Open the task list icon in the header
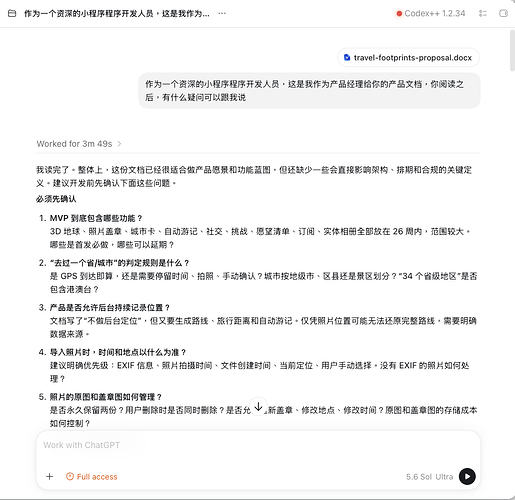The image size is (515, 500). tap(483, 14)
